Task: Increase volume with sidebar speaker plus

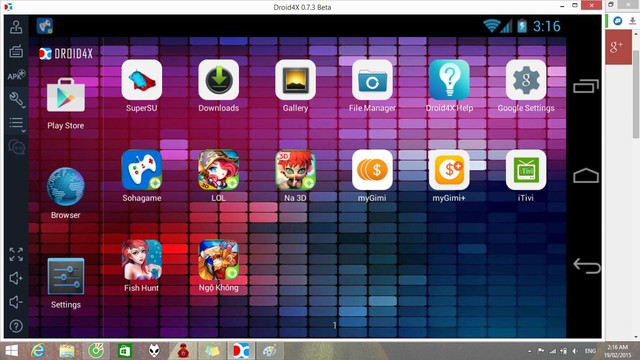Action: click(16, 278)
